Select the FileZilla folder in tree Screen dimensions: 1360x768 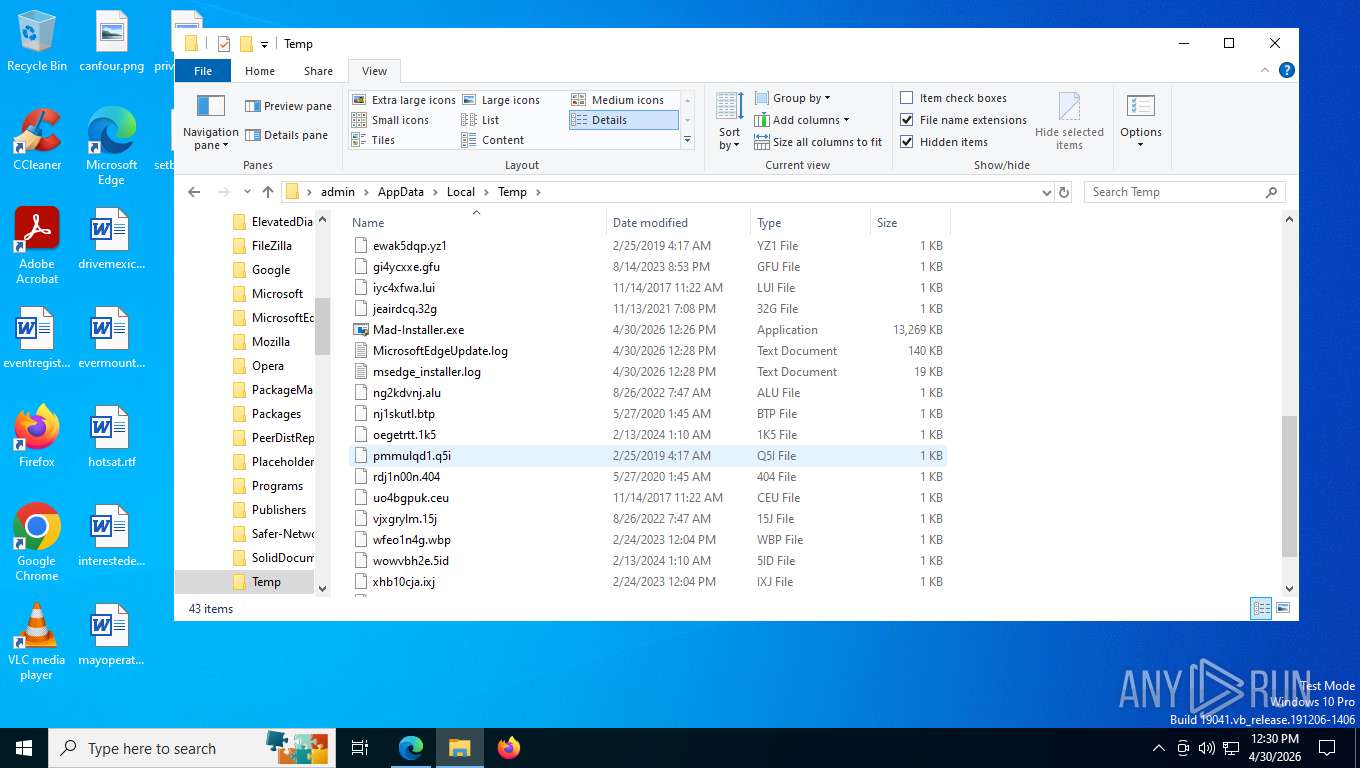272,246
